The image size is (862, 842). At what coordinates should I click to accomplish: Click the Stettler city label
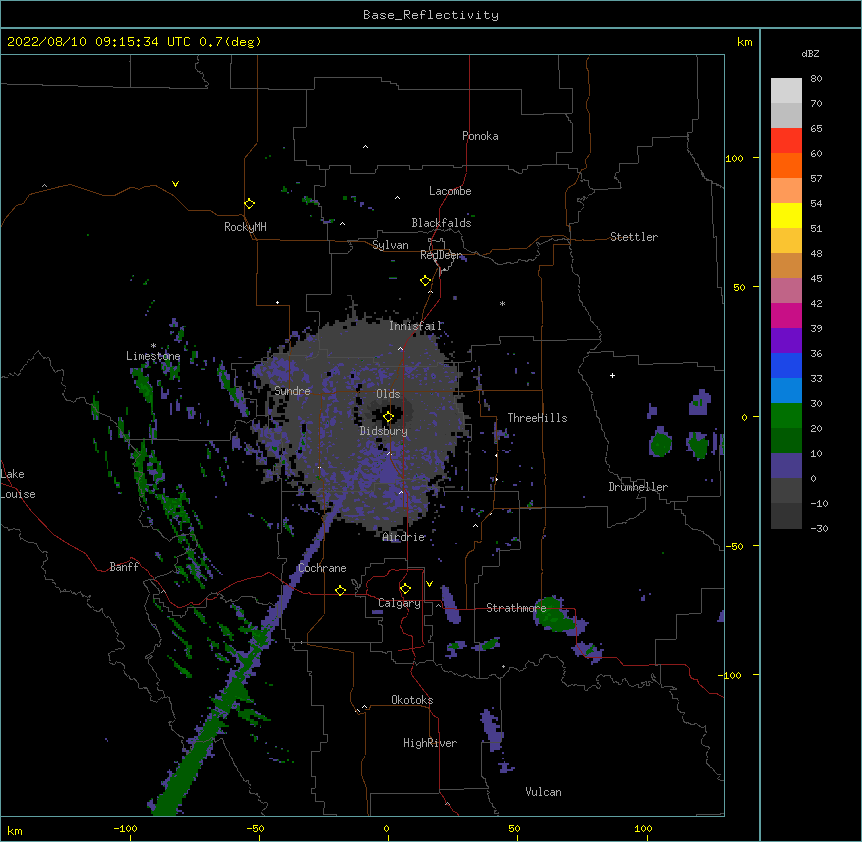(634, 237)
